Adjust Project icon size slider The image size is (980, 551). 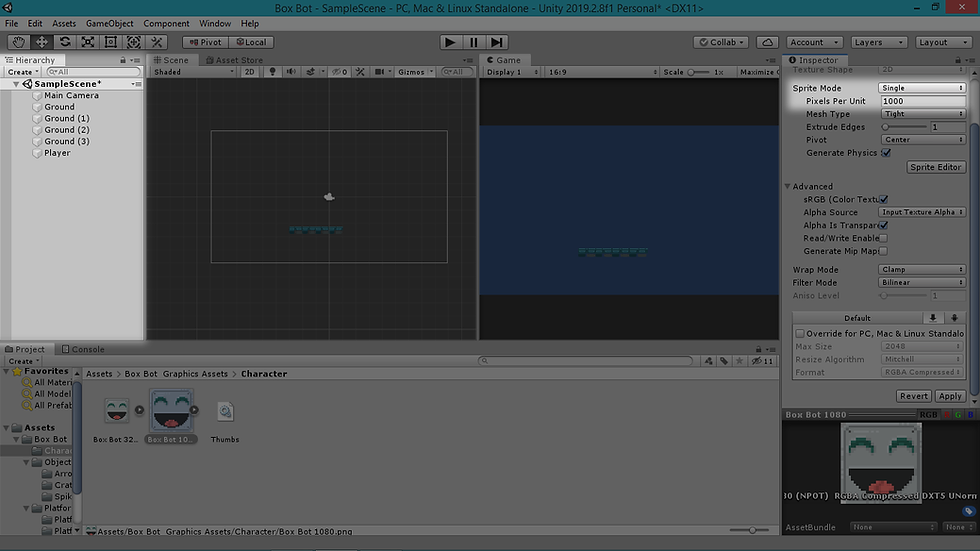[x=751, y=530]
